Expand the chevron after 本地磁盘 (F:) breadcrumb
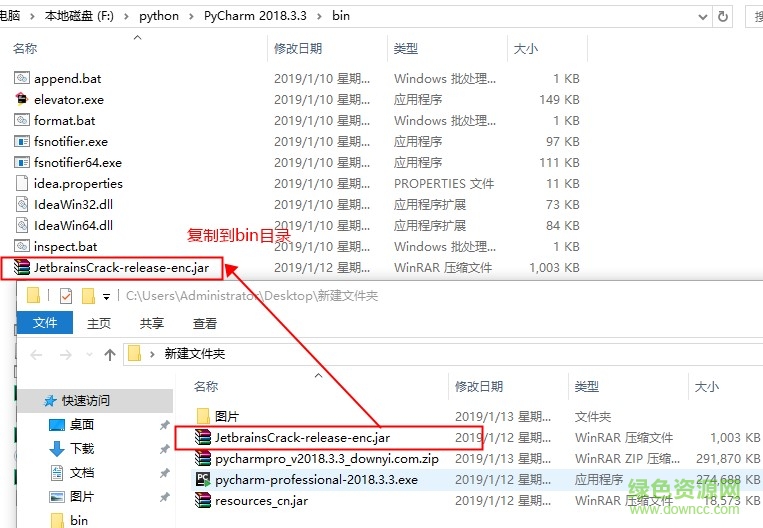The height and width of the screenshot is (528, 763). coord(127,16)
